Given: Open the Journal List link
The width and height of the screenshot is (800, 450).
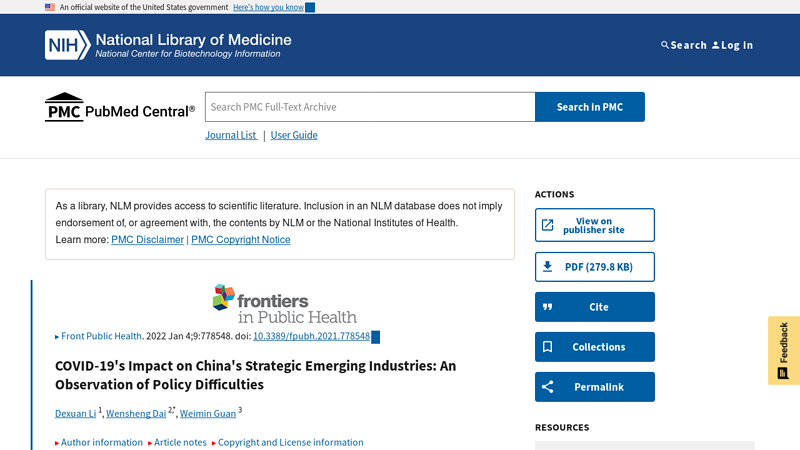Looking at the screenshot, I should (x=231, y=135).
